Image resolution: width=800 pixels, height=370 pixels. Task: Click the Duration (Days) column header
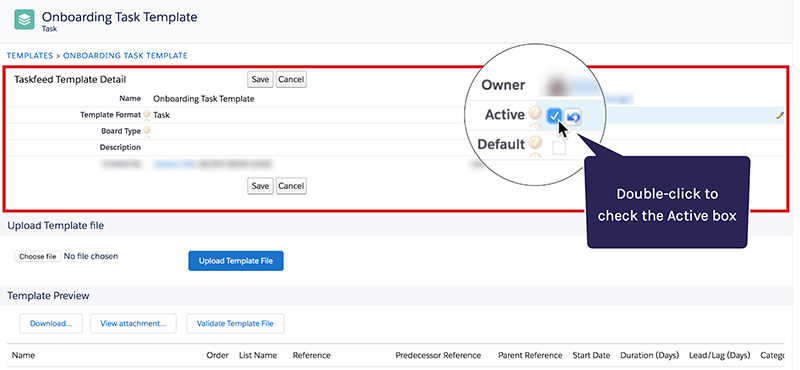649,355
